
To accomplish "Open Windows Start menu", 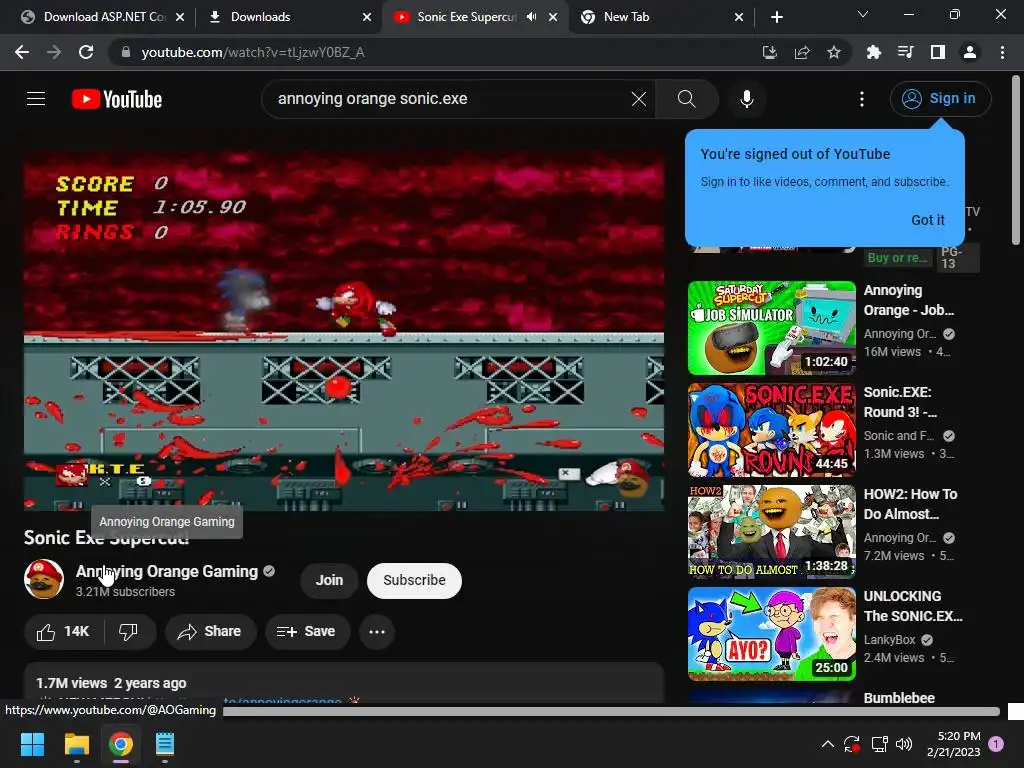I will [x=32, y=744].
